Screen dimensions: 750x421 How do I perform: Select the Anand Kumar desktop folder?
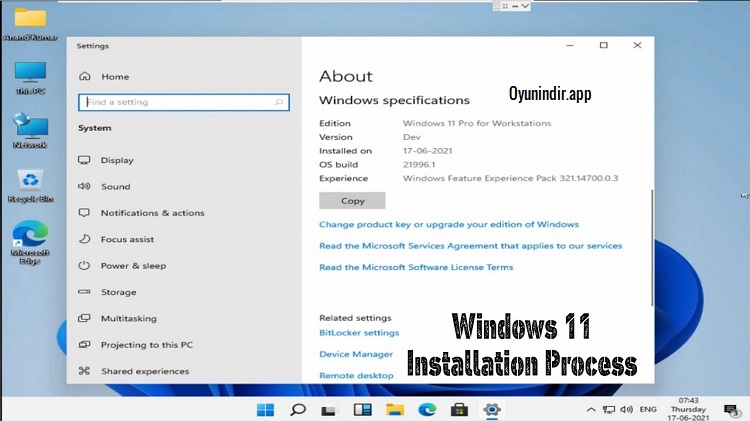[x=30, y=24]
